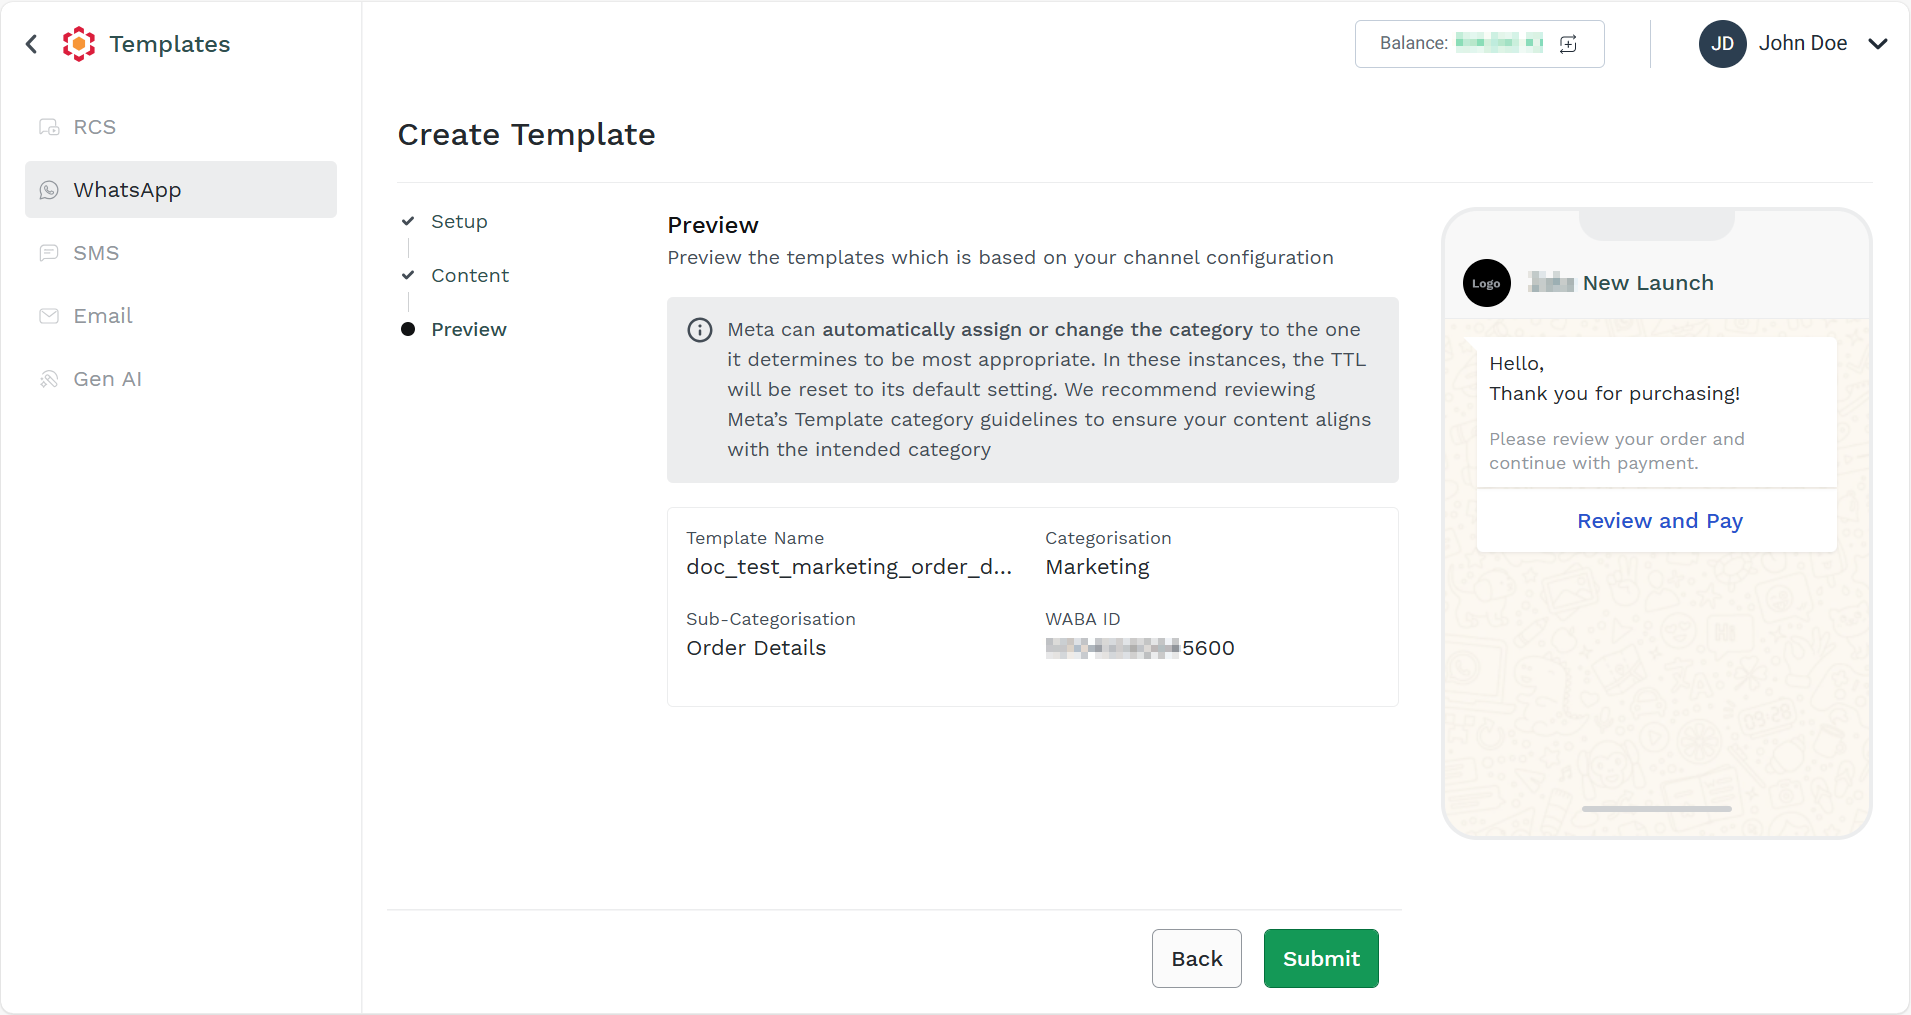Go to SMS templates
This screenshot has width=1911, height=1015.
(181, 253)
